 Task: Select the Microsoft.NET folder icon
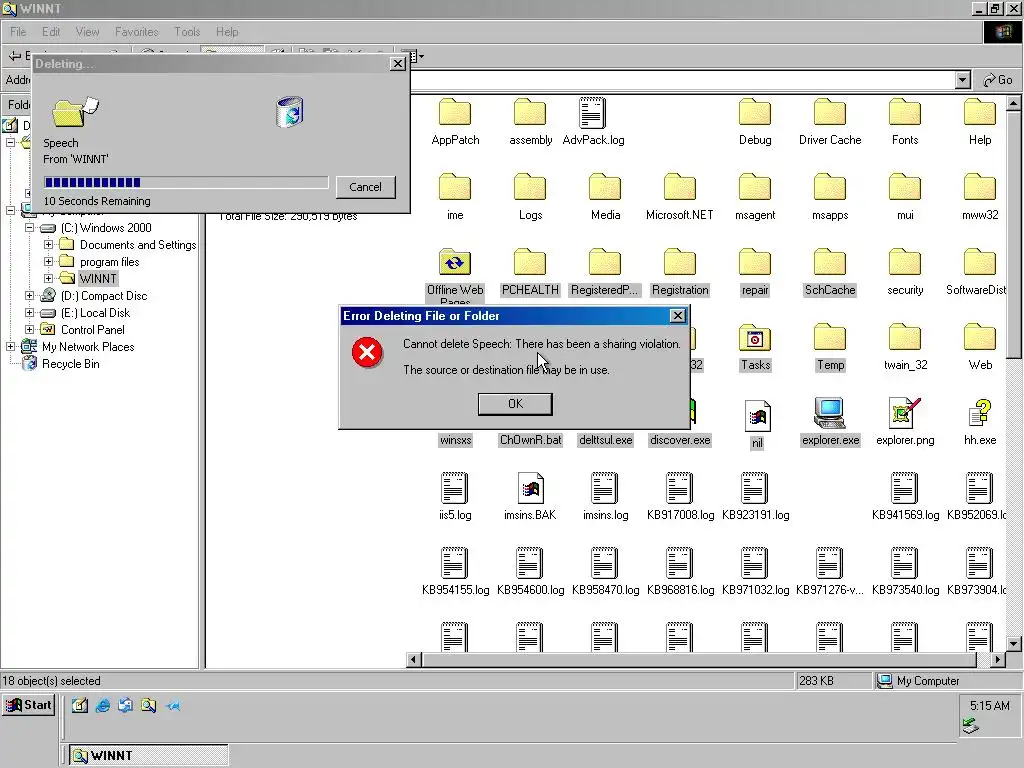point(679,187)
